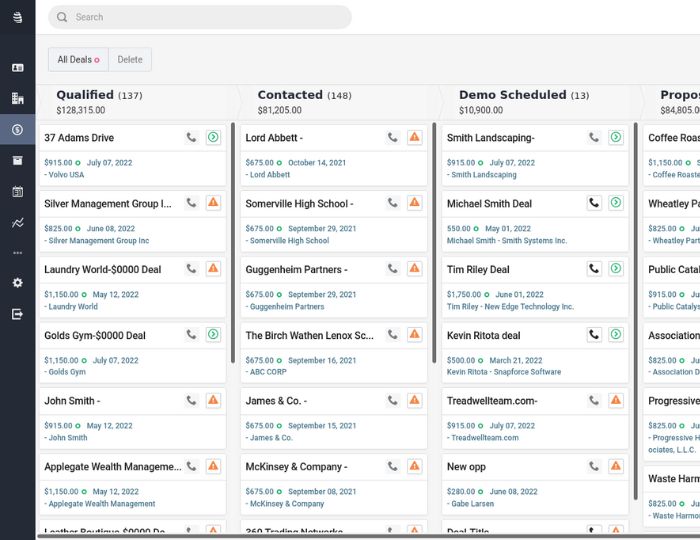Click the Delete button
This screenshot has height=540, width=700.
pyautogui.click(x=130, y=60)
